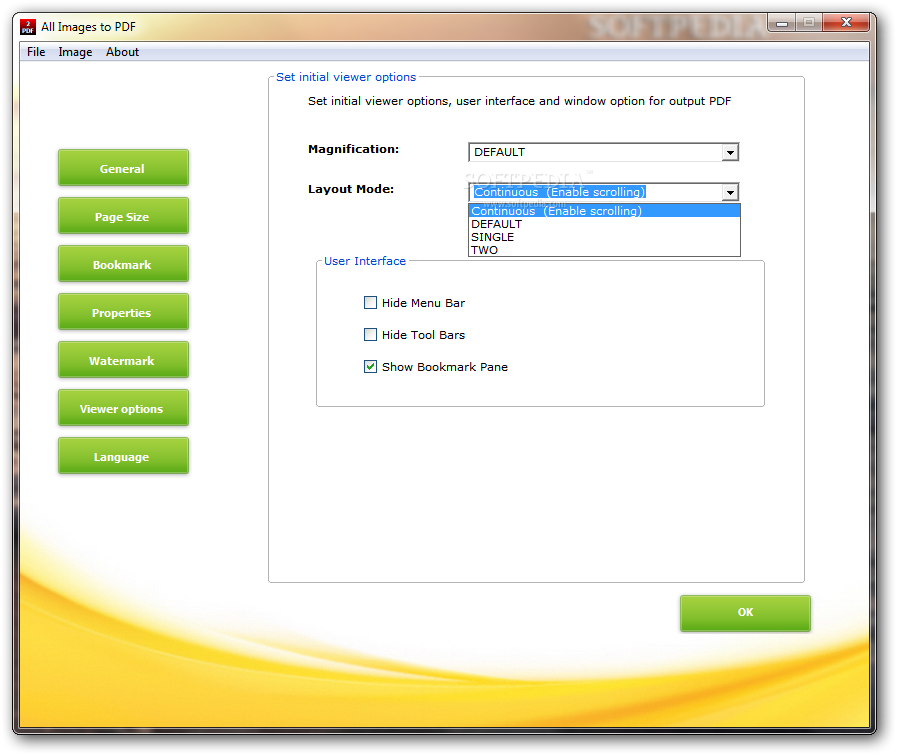Enable the Hide Menu Bar checkbox
This screenshot has height=755, width=897.
pos(371,303)
